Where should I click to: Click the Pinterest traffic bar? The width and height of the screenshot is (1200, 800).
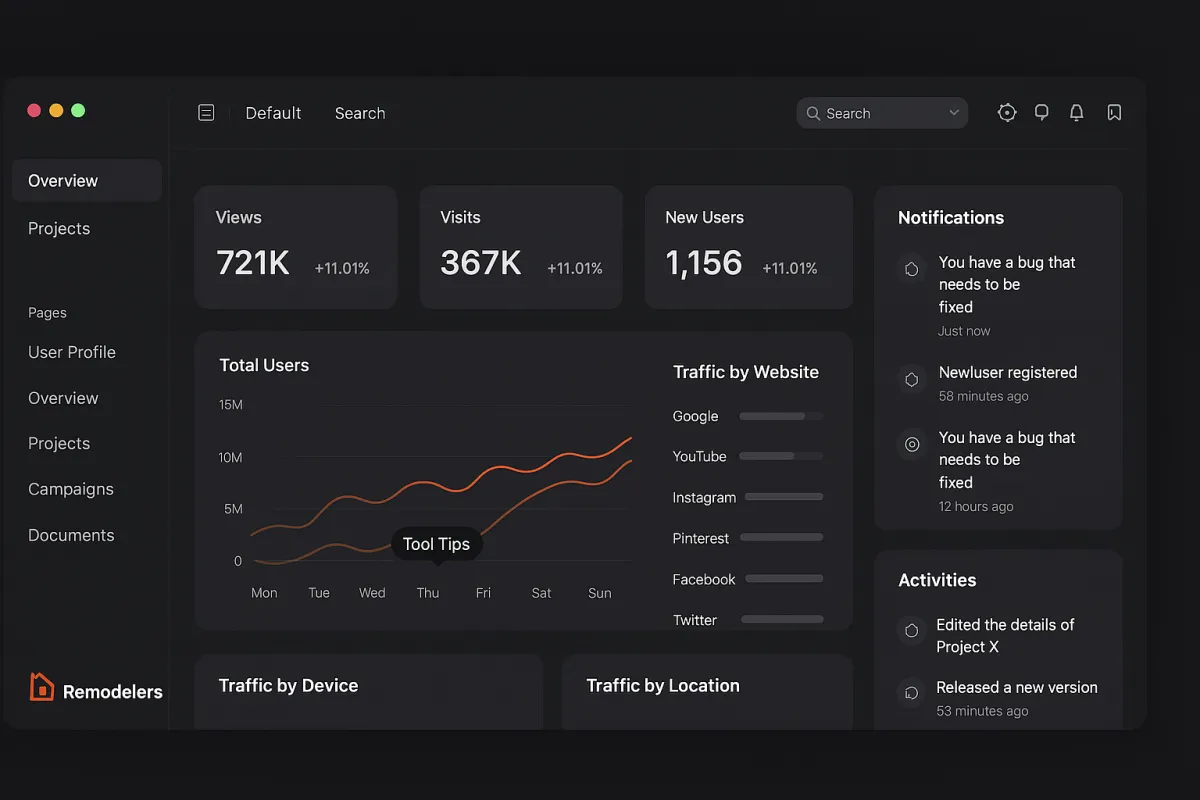(x=784, y=538)
